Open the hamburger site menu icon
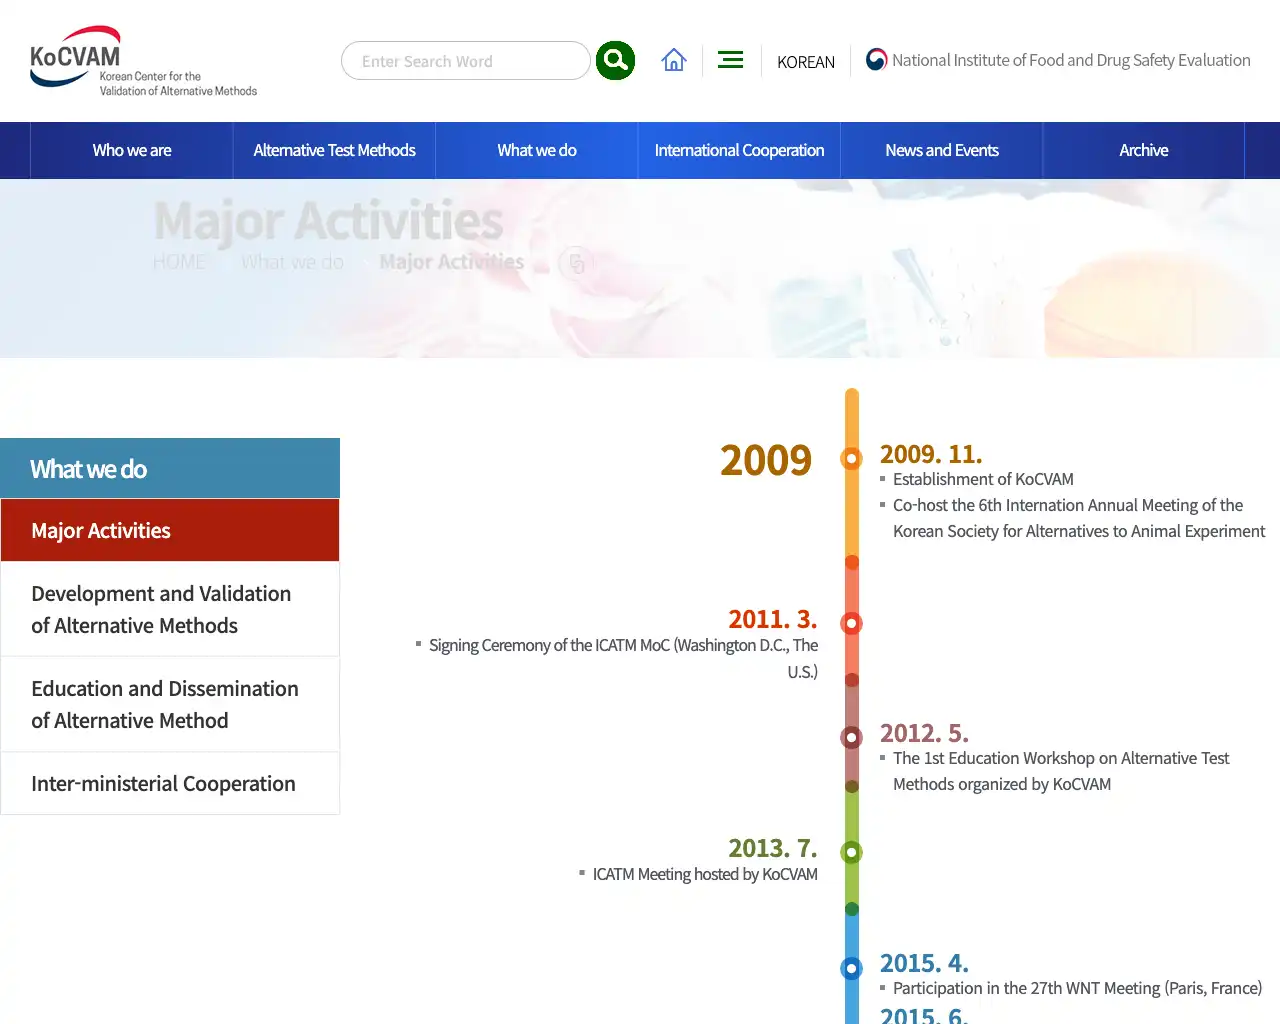1280x1024 pixels. click(x=731, y=61)
